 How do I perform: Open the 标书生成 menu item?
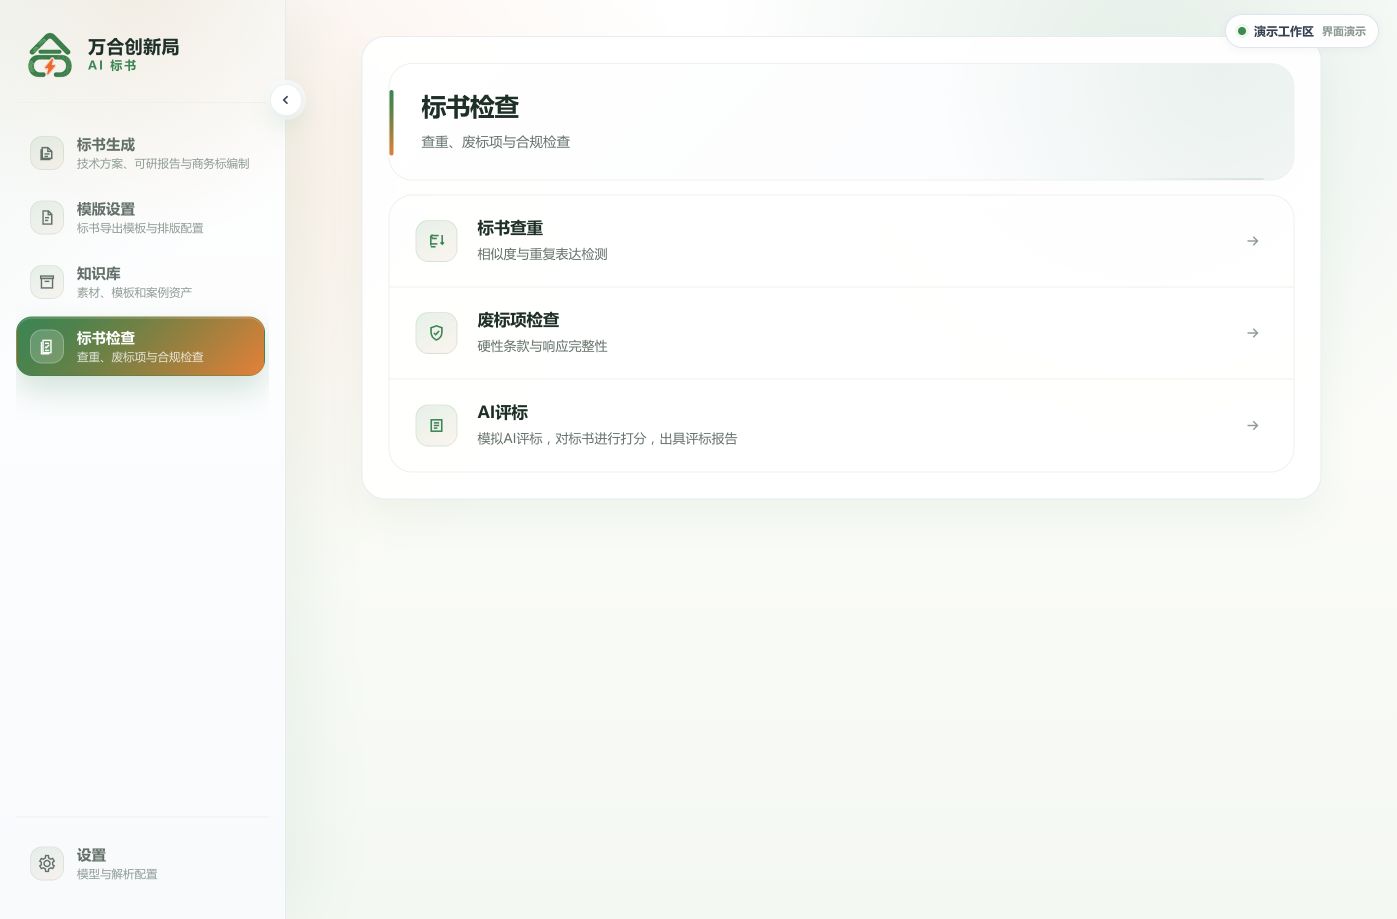pos(140,153)
